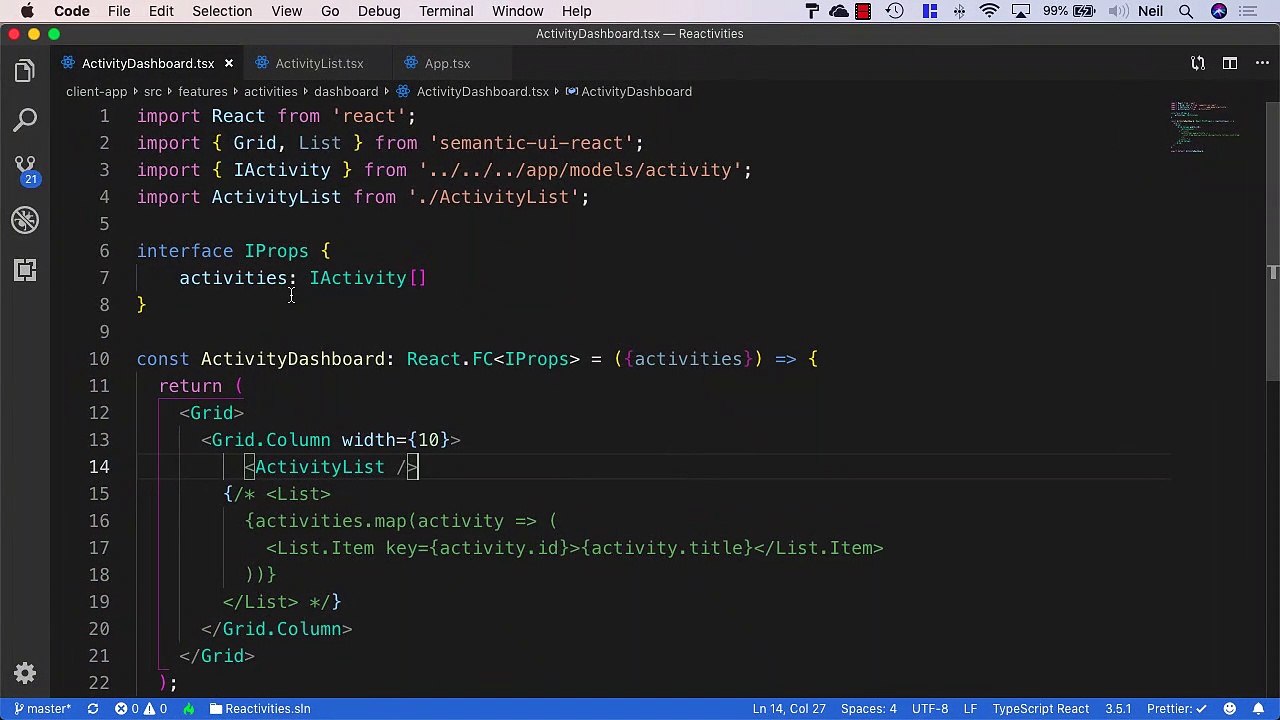
Task: Click the Open Changes icon in editor toolbar
Action: click(1197, 63)
